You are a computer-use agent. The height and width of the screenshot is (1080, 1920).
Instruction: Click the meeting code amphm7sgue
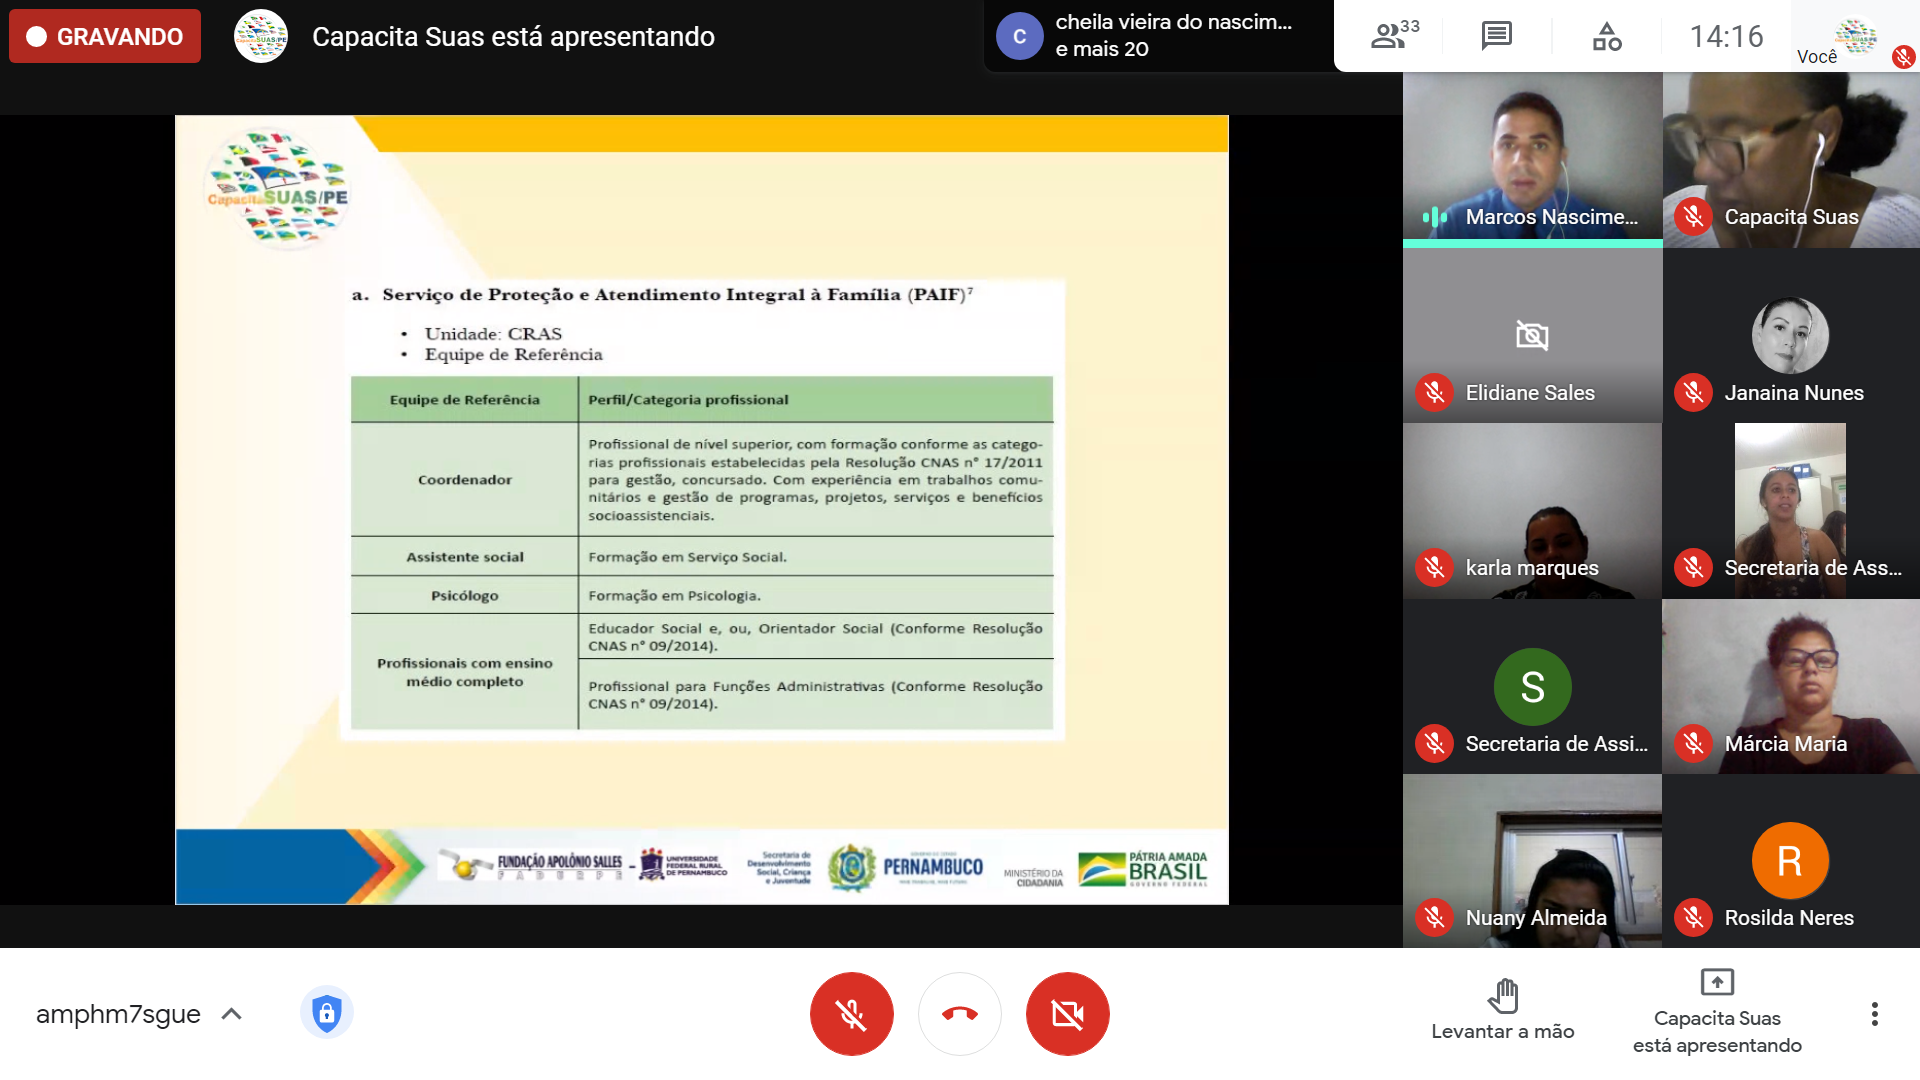point(118,1014)
